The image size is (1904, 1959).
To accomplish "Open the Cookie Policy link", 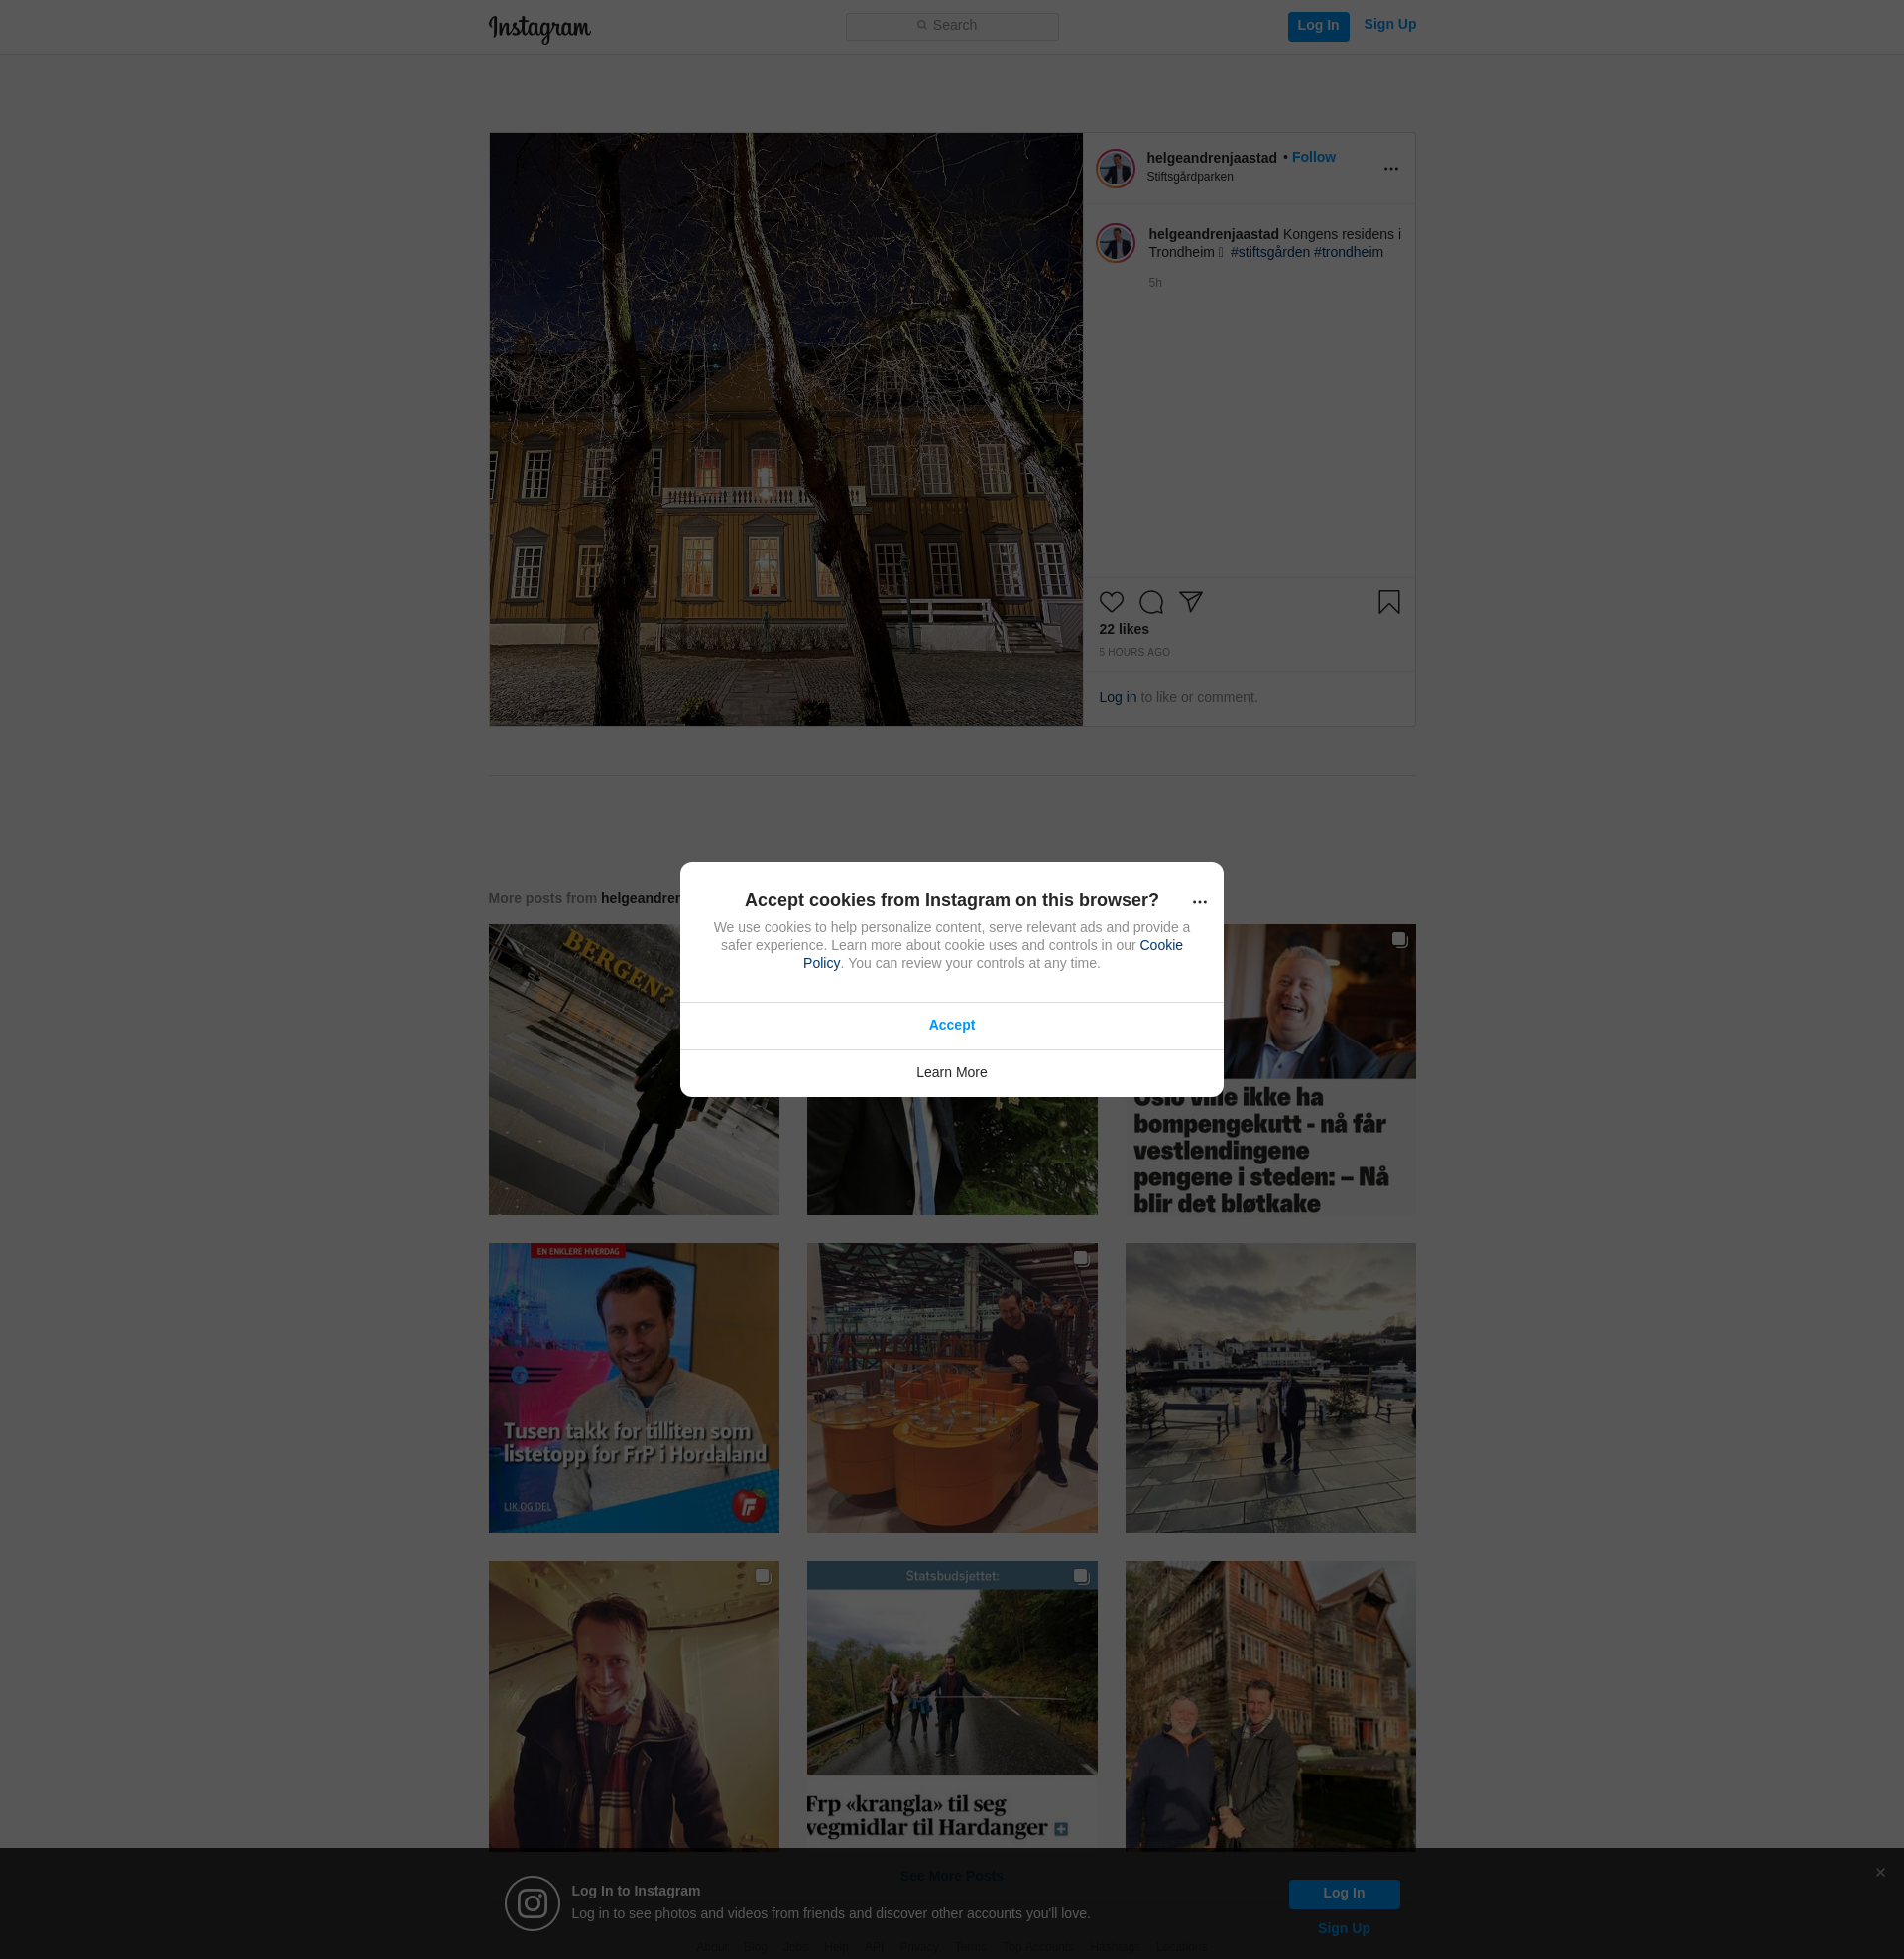I will pos(1160,946).
